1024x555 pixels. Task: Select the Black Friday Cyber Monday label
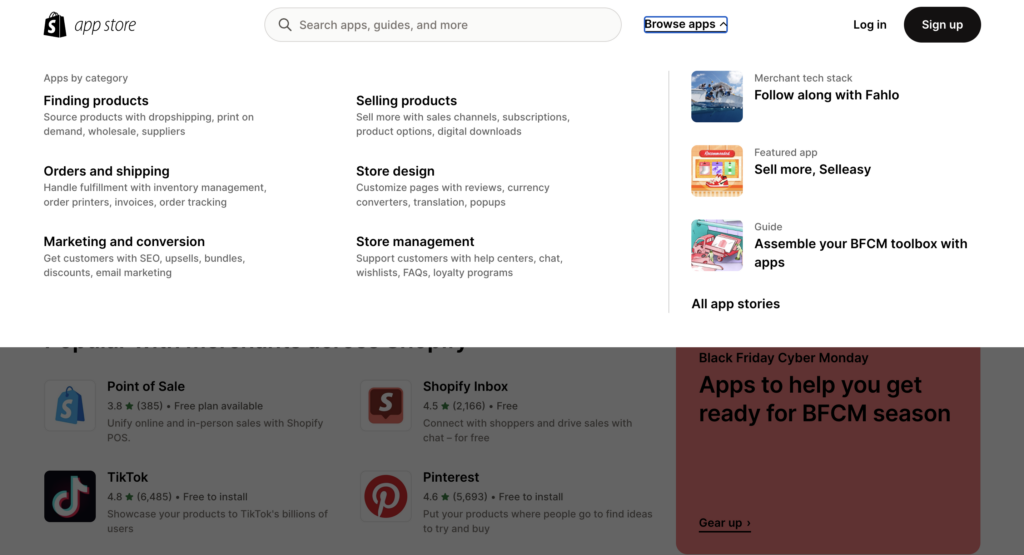click(783, 358)
